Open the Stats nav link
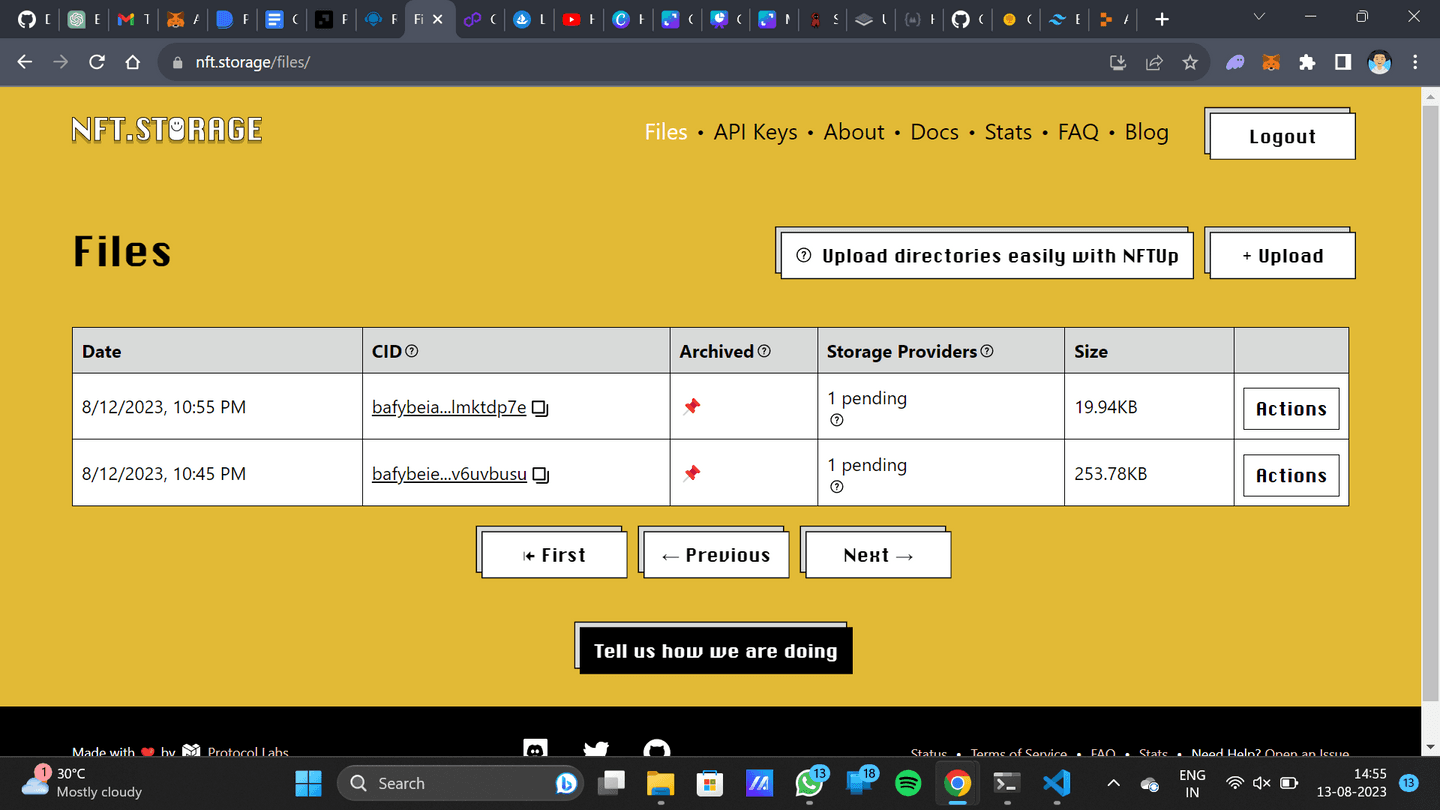The width and height of the screenshot is (1440, 810). tap(1008, 132)
